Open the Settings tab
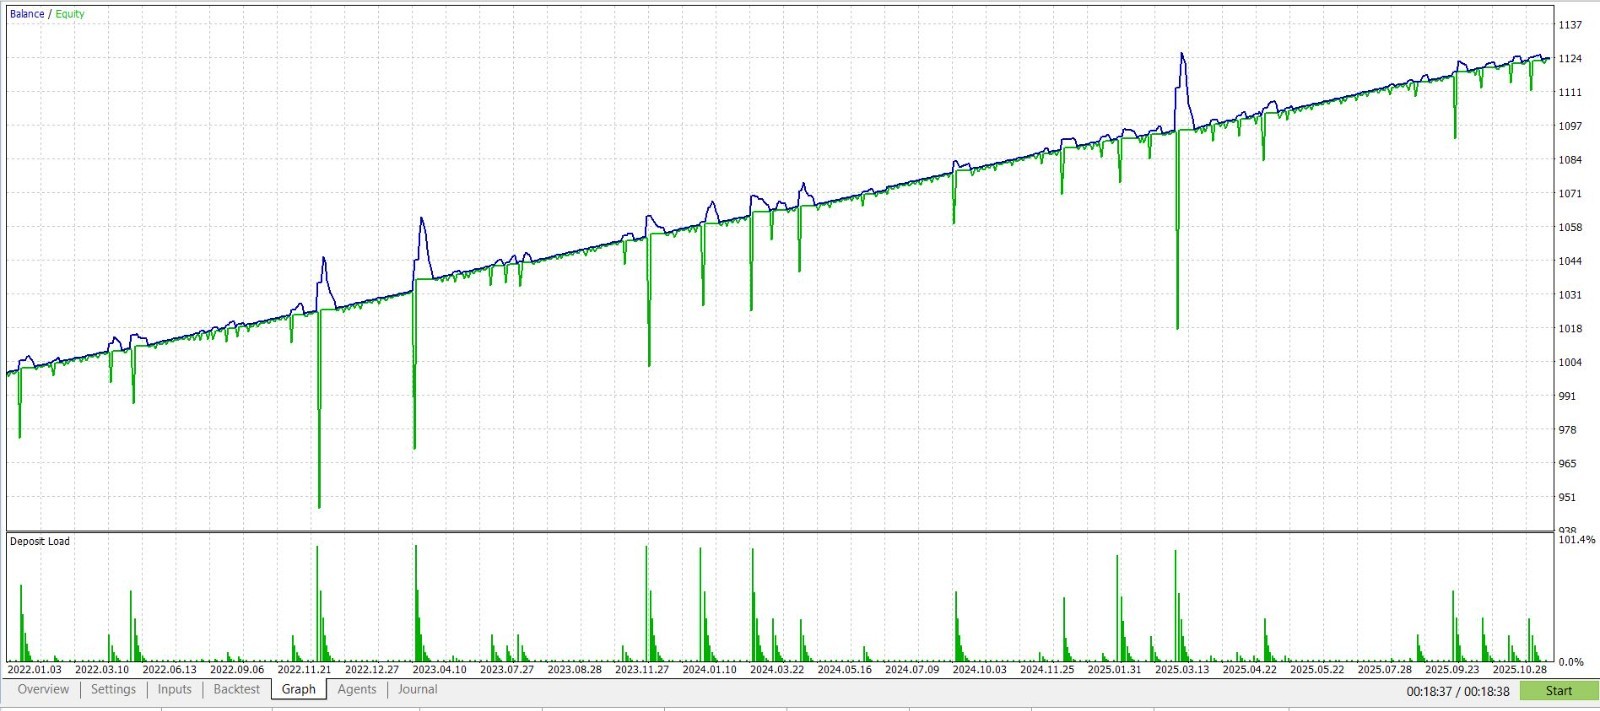The width and height of the screenshot is (1600, 711). [113, 689]
